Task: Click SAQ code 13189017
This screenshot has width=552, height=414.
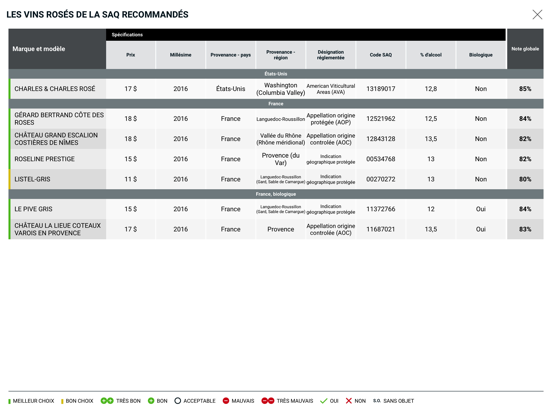Action: [381, 89]
